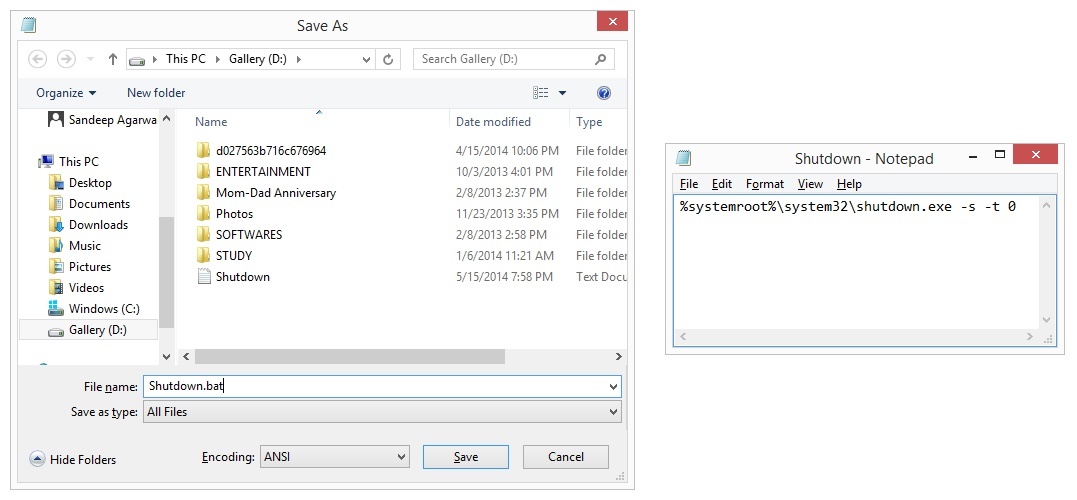Click the search magnifier icon
1077x500 pixels.
pos(601,59)
